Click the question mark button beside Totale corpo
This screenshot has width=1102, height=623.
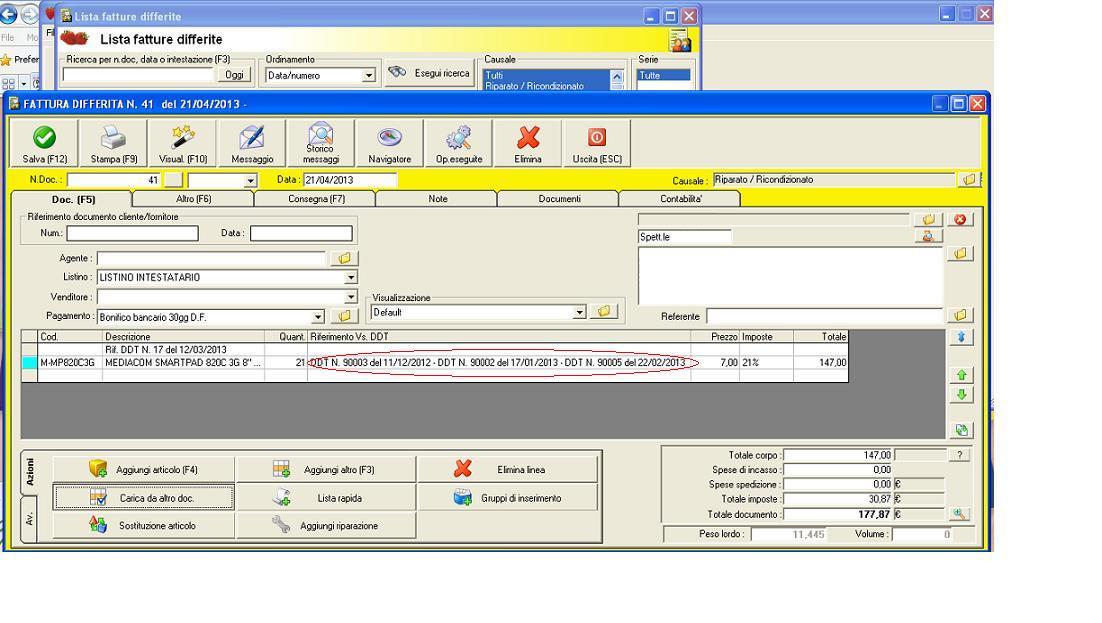point(959,456)
